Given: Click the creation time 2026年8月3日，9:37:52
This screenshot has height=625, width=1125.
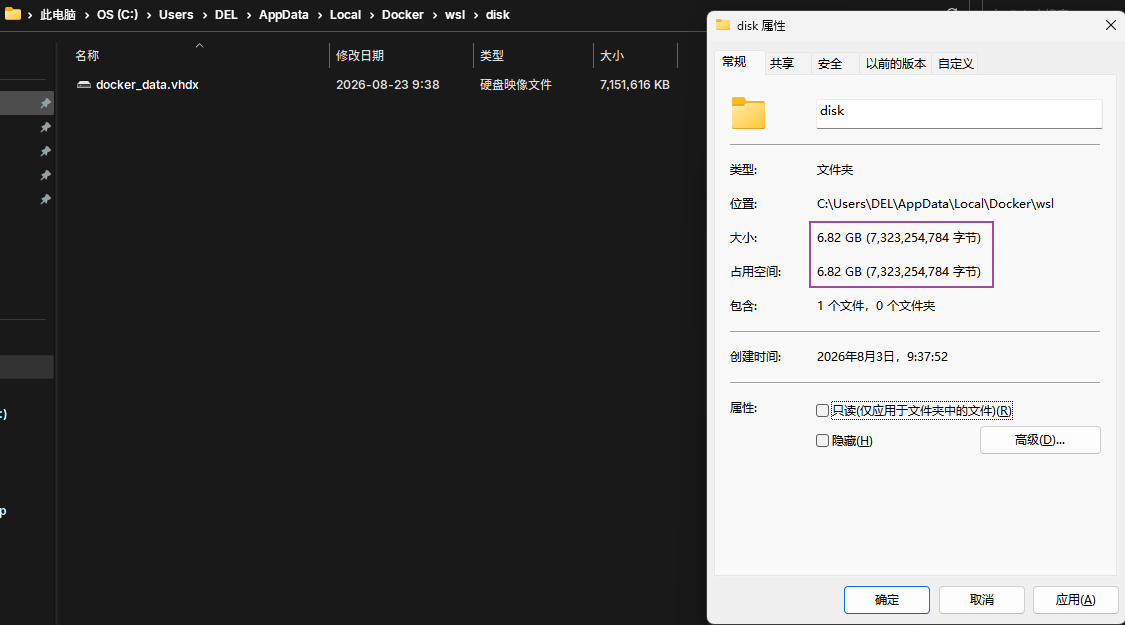Looking at the screenshot, I should (882, 357).
